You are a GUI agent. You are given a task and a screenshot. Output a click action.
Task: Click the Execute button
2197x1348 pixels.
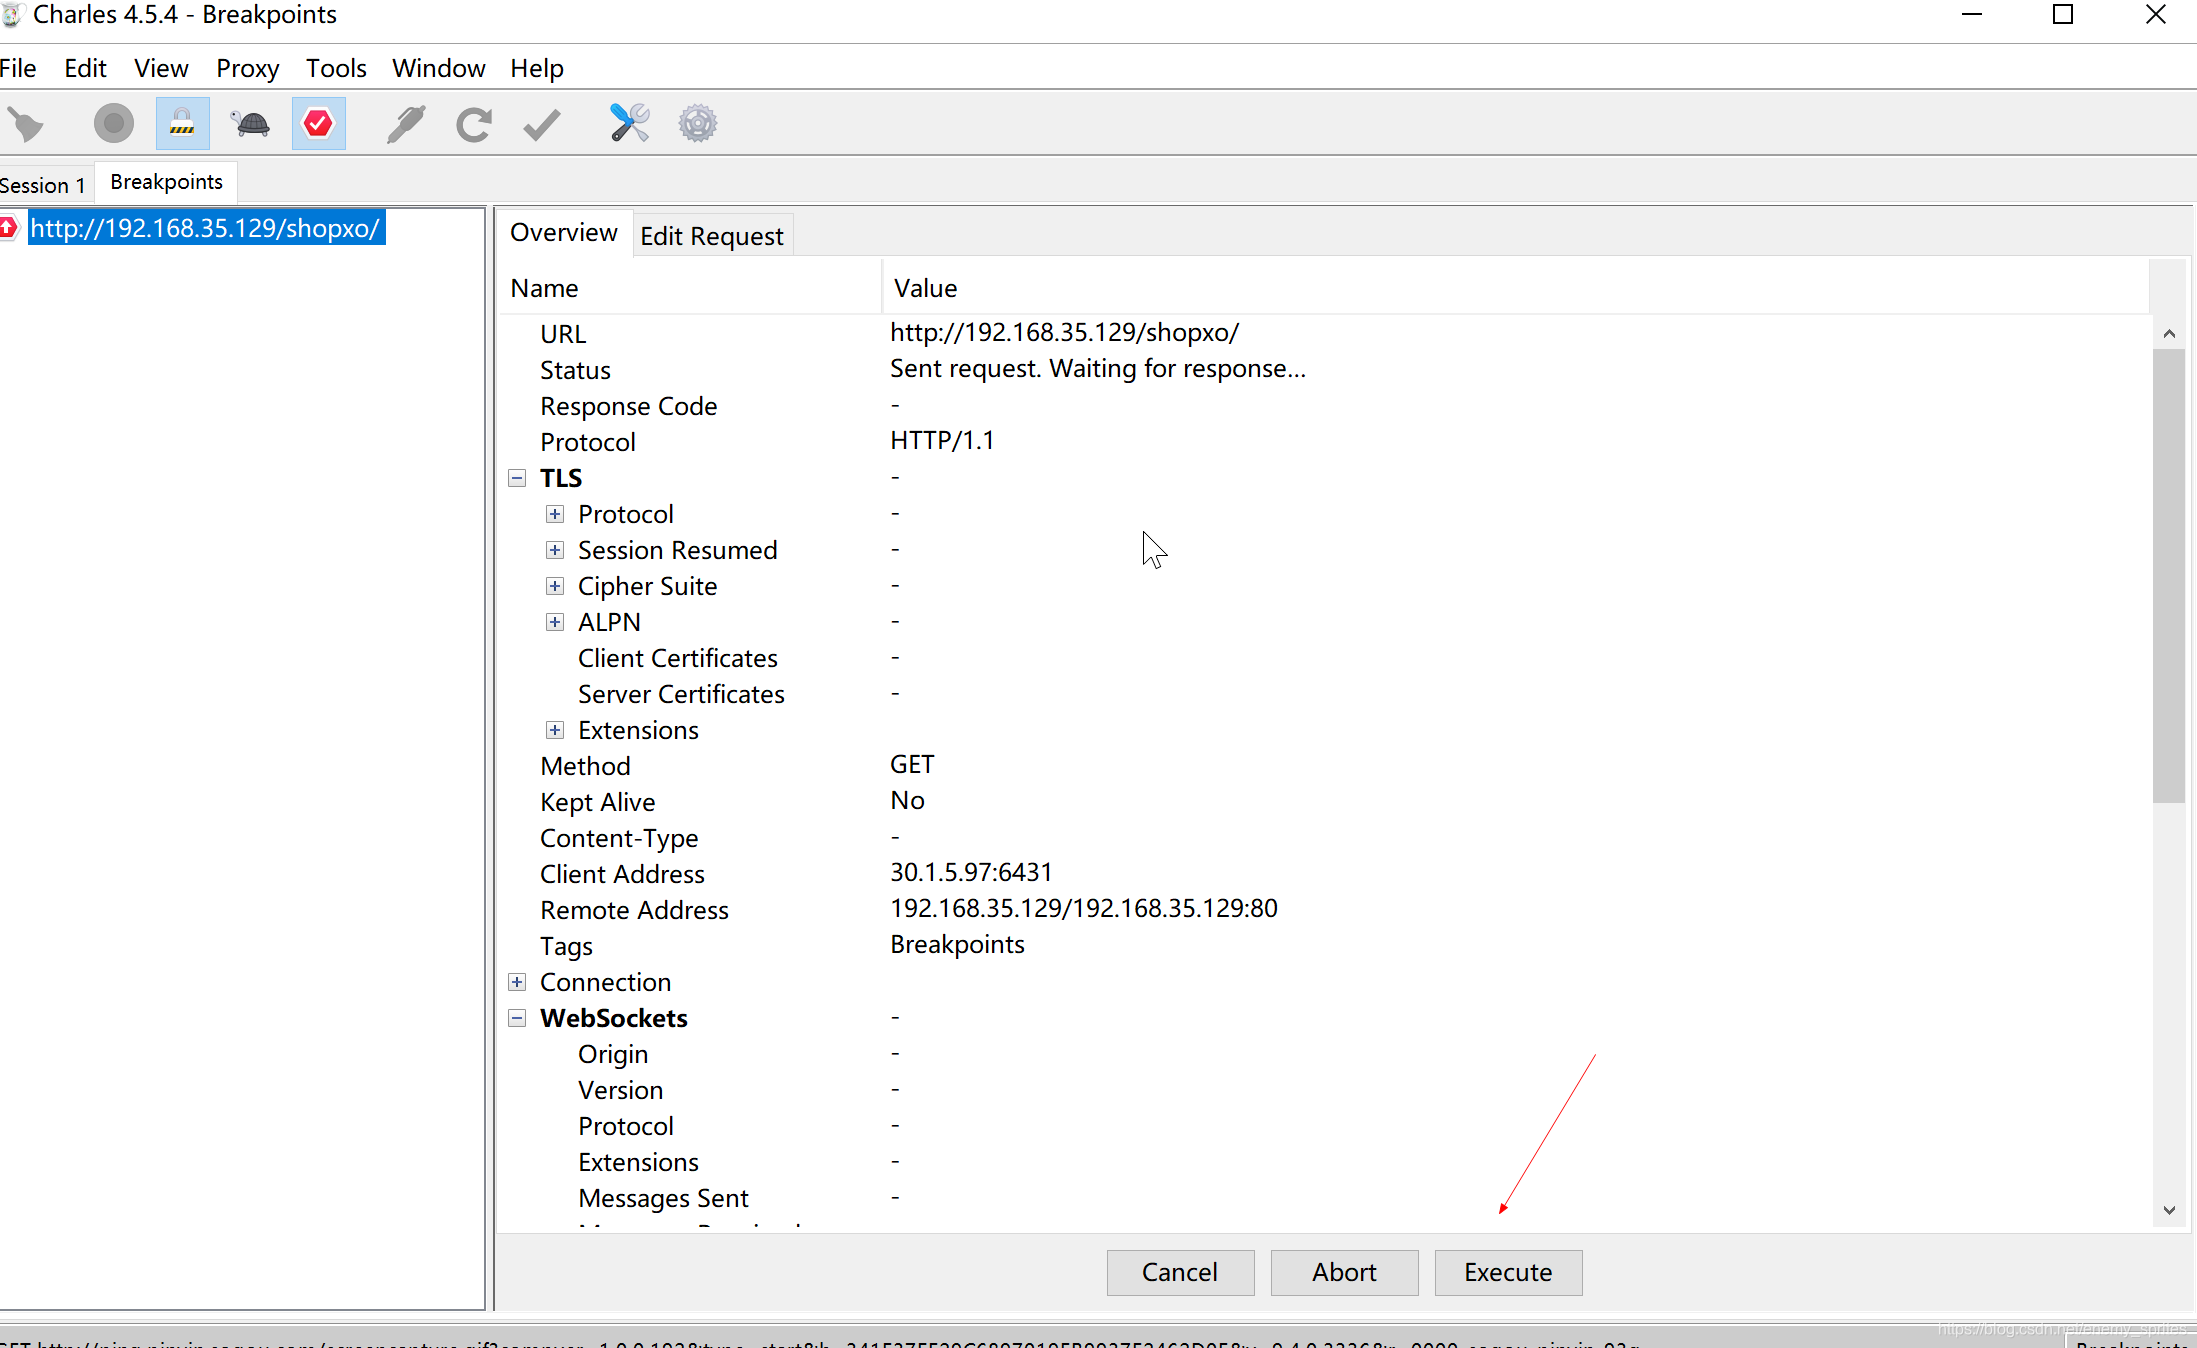(1507, 1273)
